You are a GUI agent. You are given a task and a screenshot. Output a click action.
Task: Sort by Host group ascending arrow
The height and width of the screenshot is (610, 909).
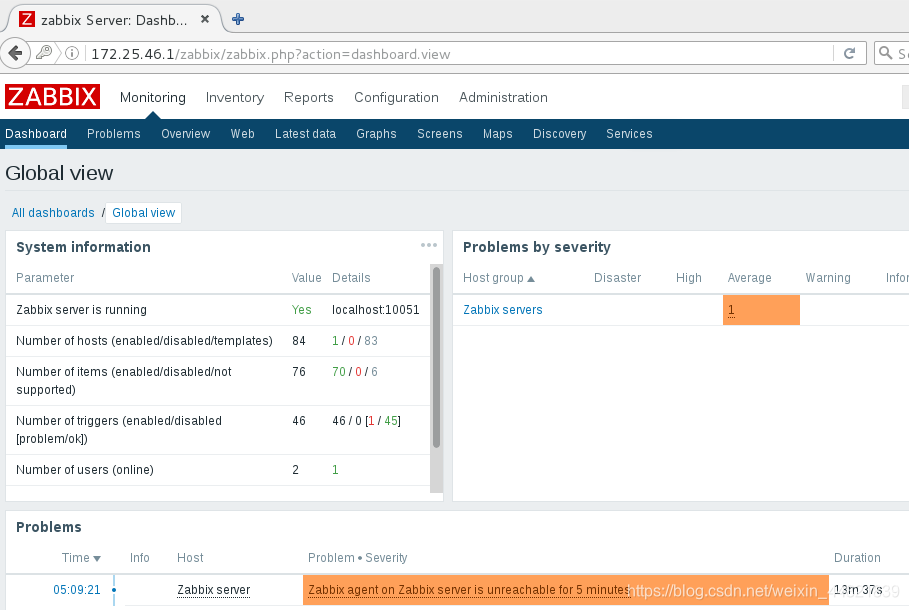click(530, 279)
